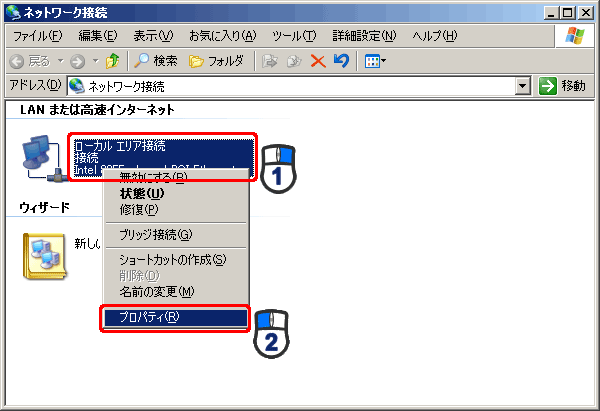
Task: Expand the address bar dropdown
Action: point(523,86)
